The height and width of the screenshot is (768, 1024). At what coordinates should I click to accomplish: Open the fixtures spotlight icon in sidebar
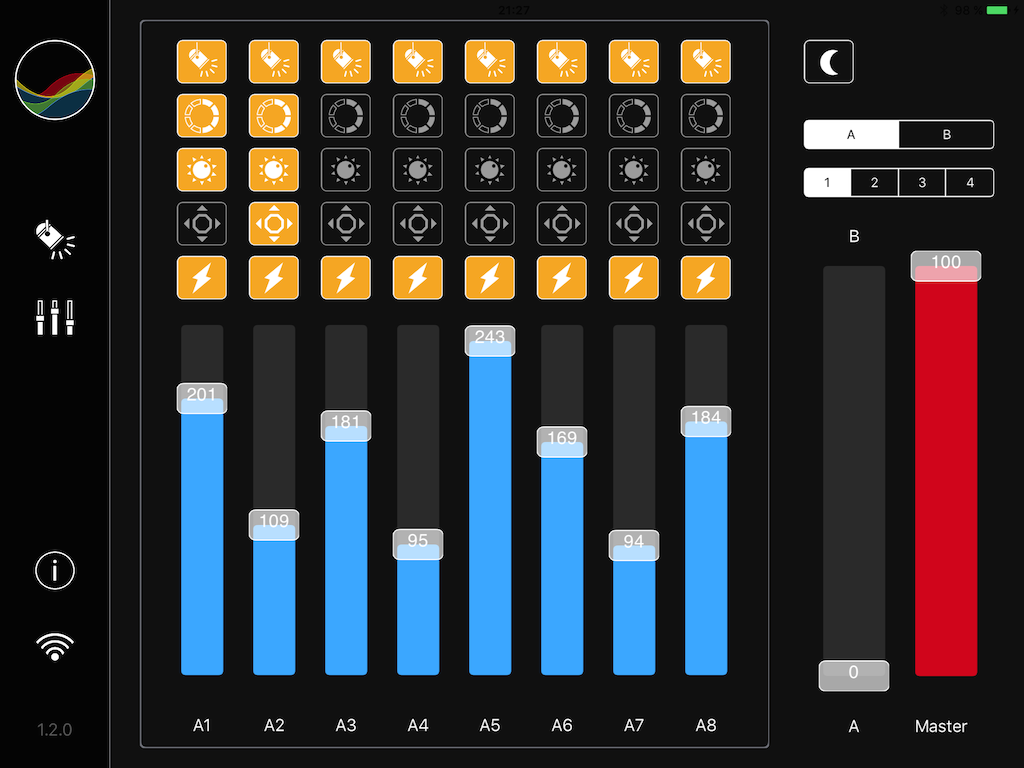pyautogui.click(x=55, y=240)
